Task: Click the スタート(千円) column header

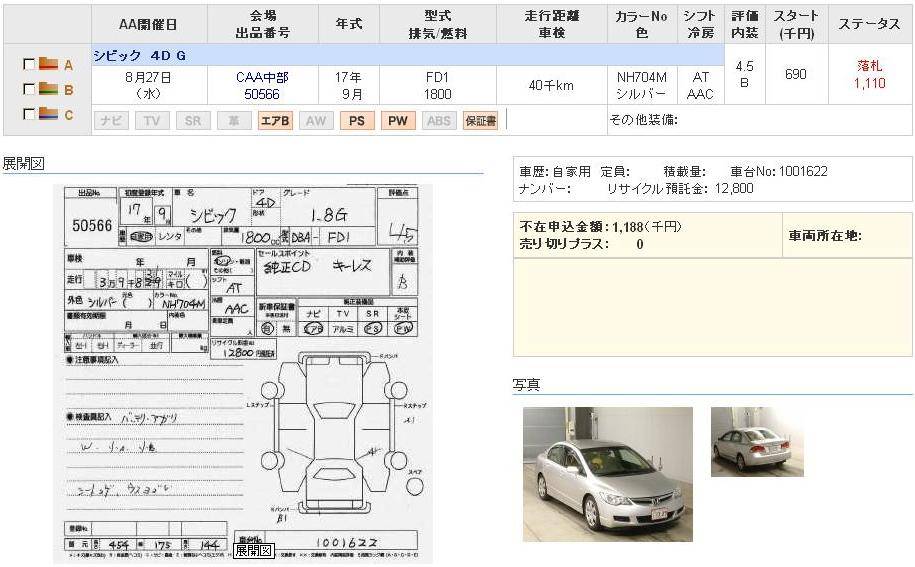Action: point(797,24)
